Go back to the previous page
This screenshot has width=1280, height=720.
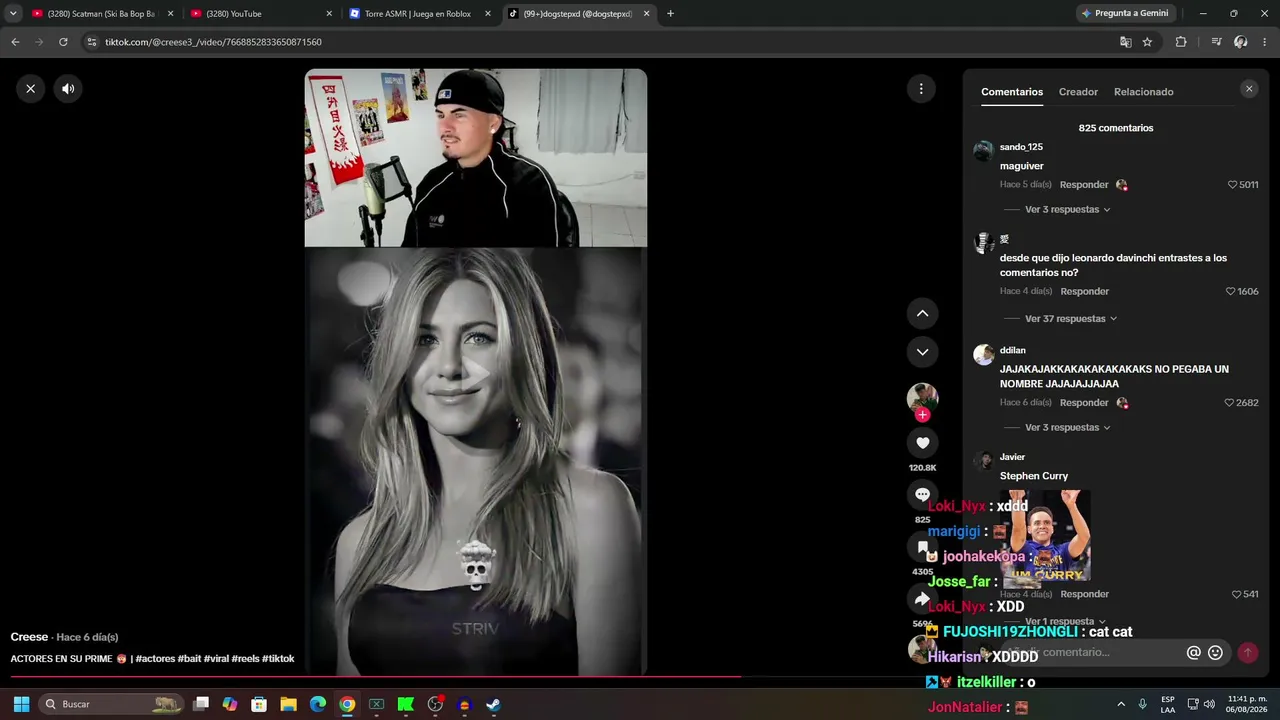(15, 42)
